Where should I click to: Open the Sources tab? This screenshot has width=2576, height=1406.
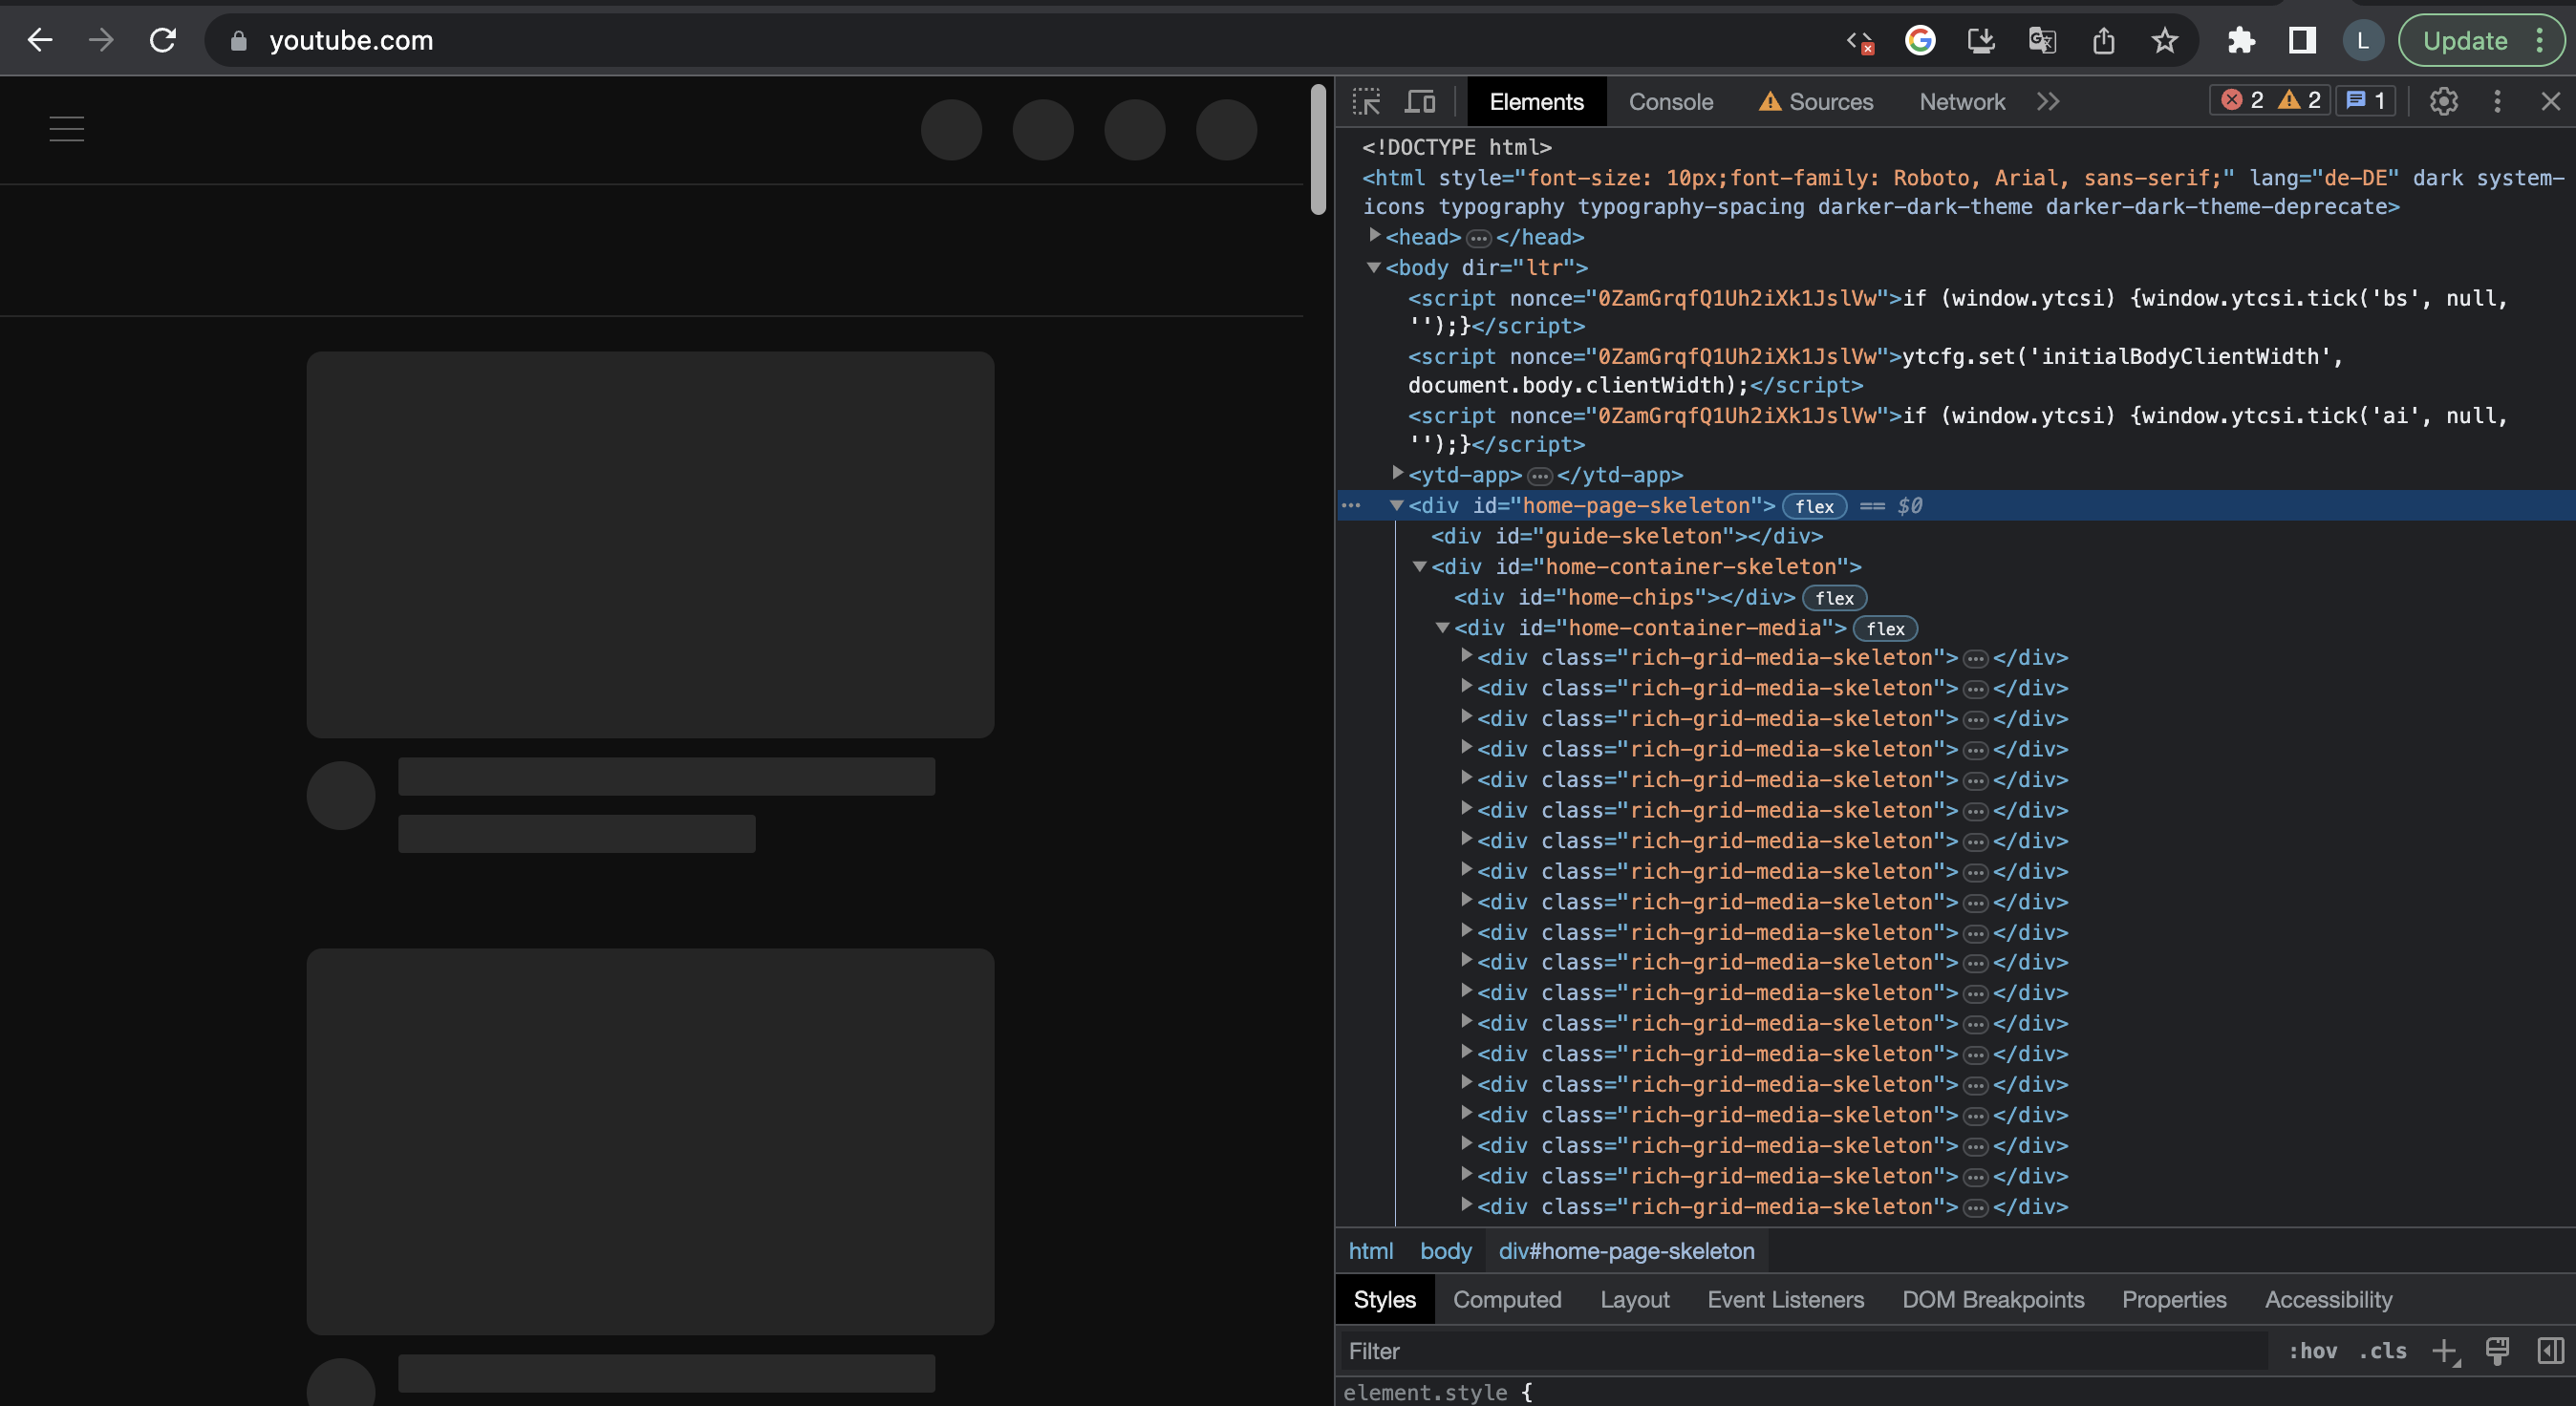[1816, 102]
